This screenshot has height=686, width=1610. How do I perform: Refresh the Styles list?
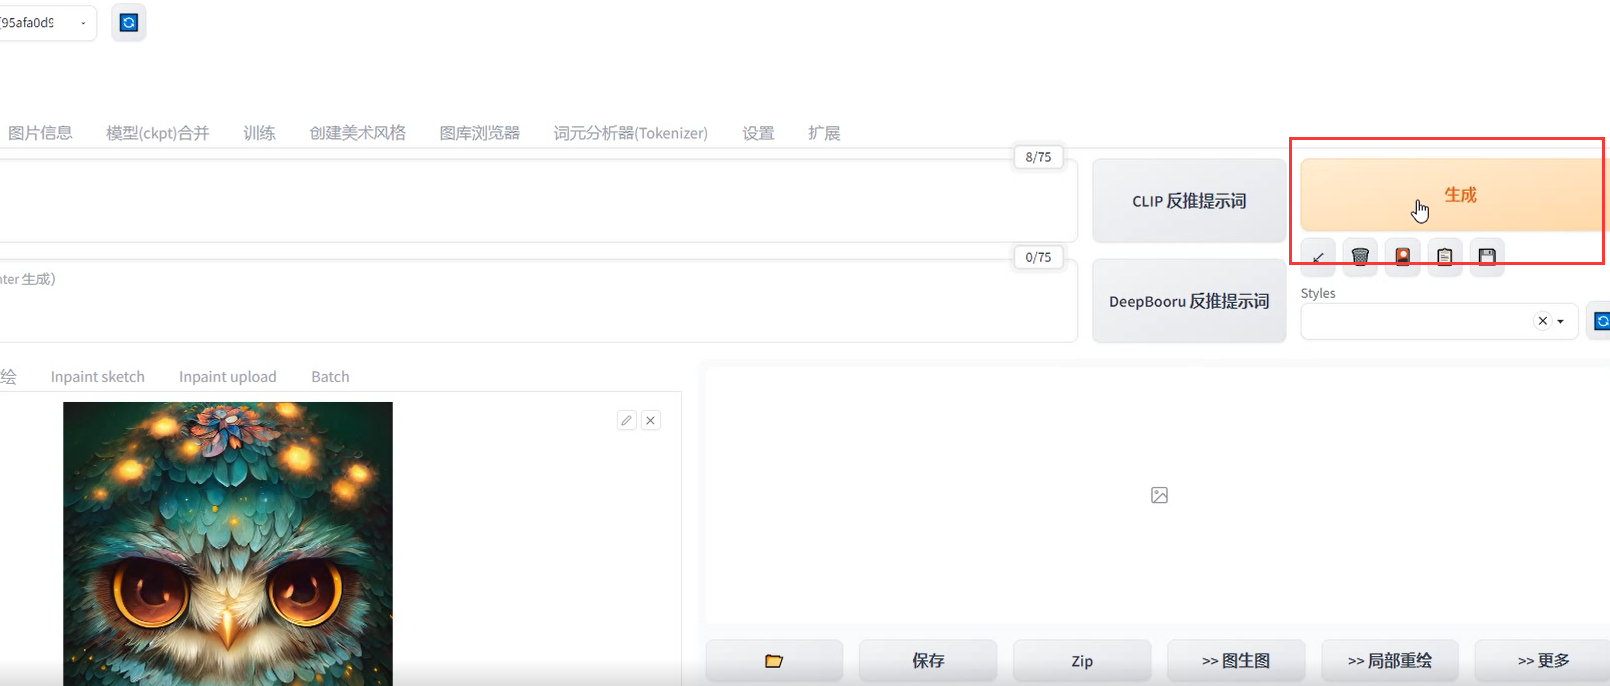1600,321
